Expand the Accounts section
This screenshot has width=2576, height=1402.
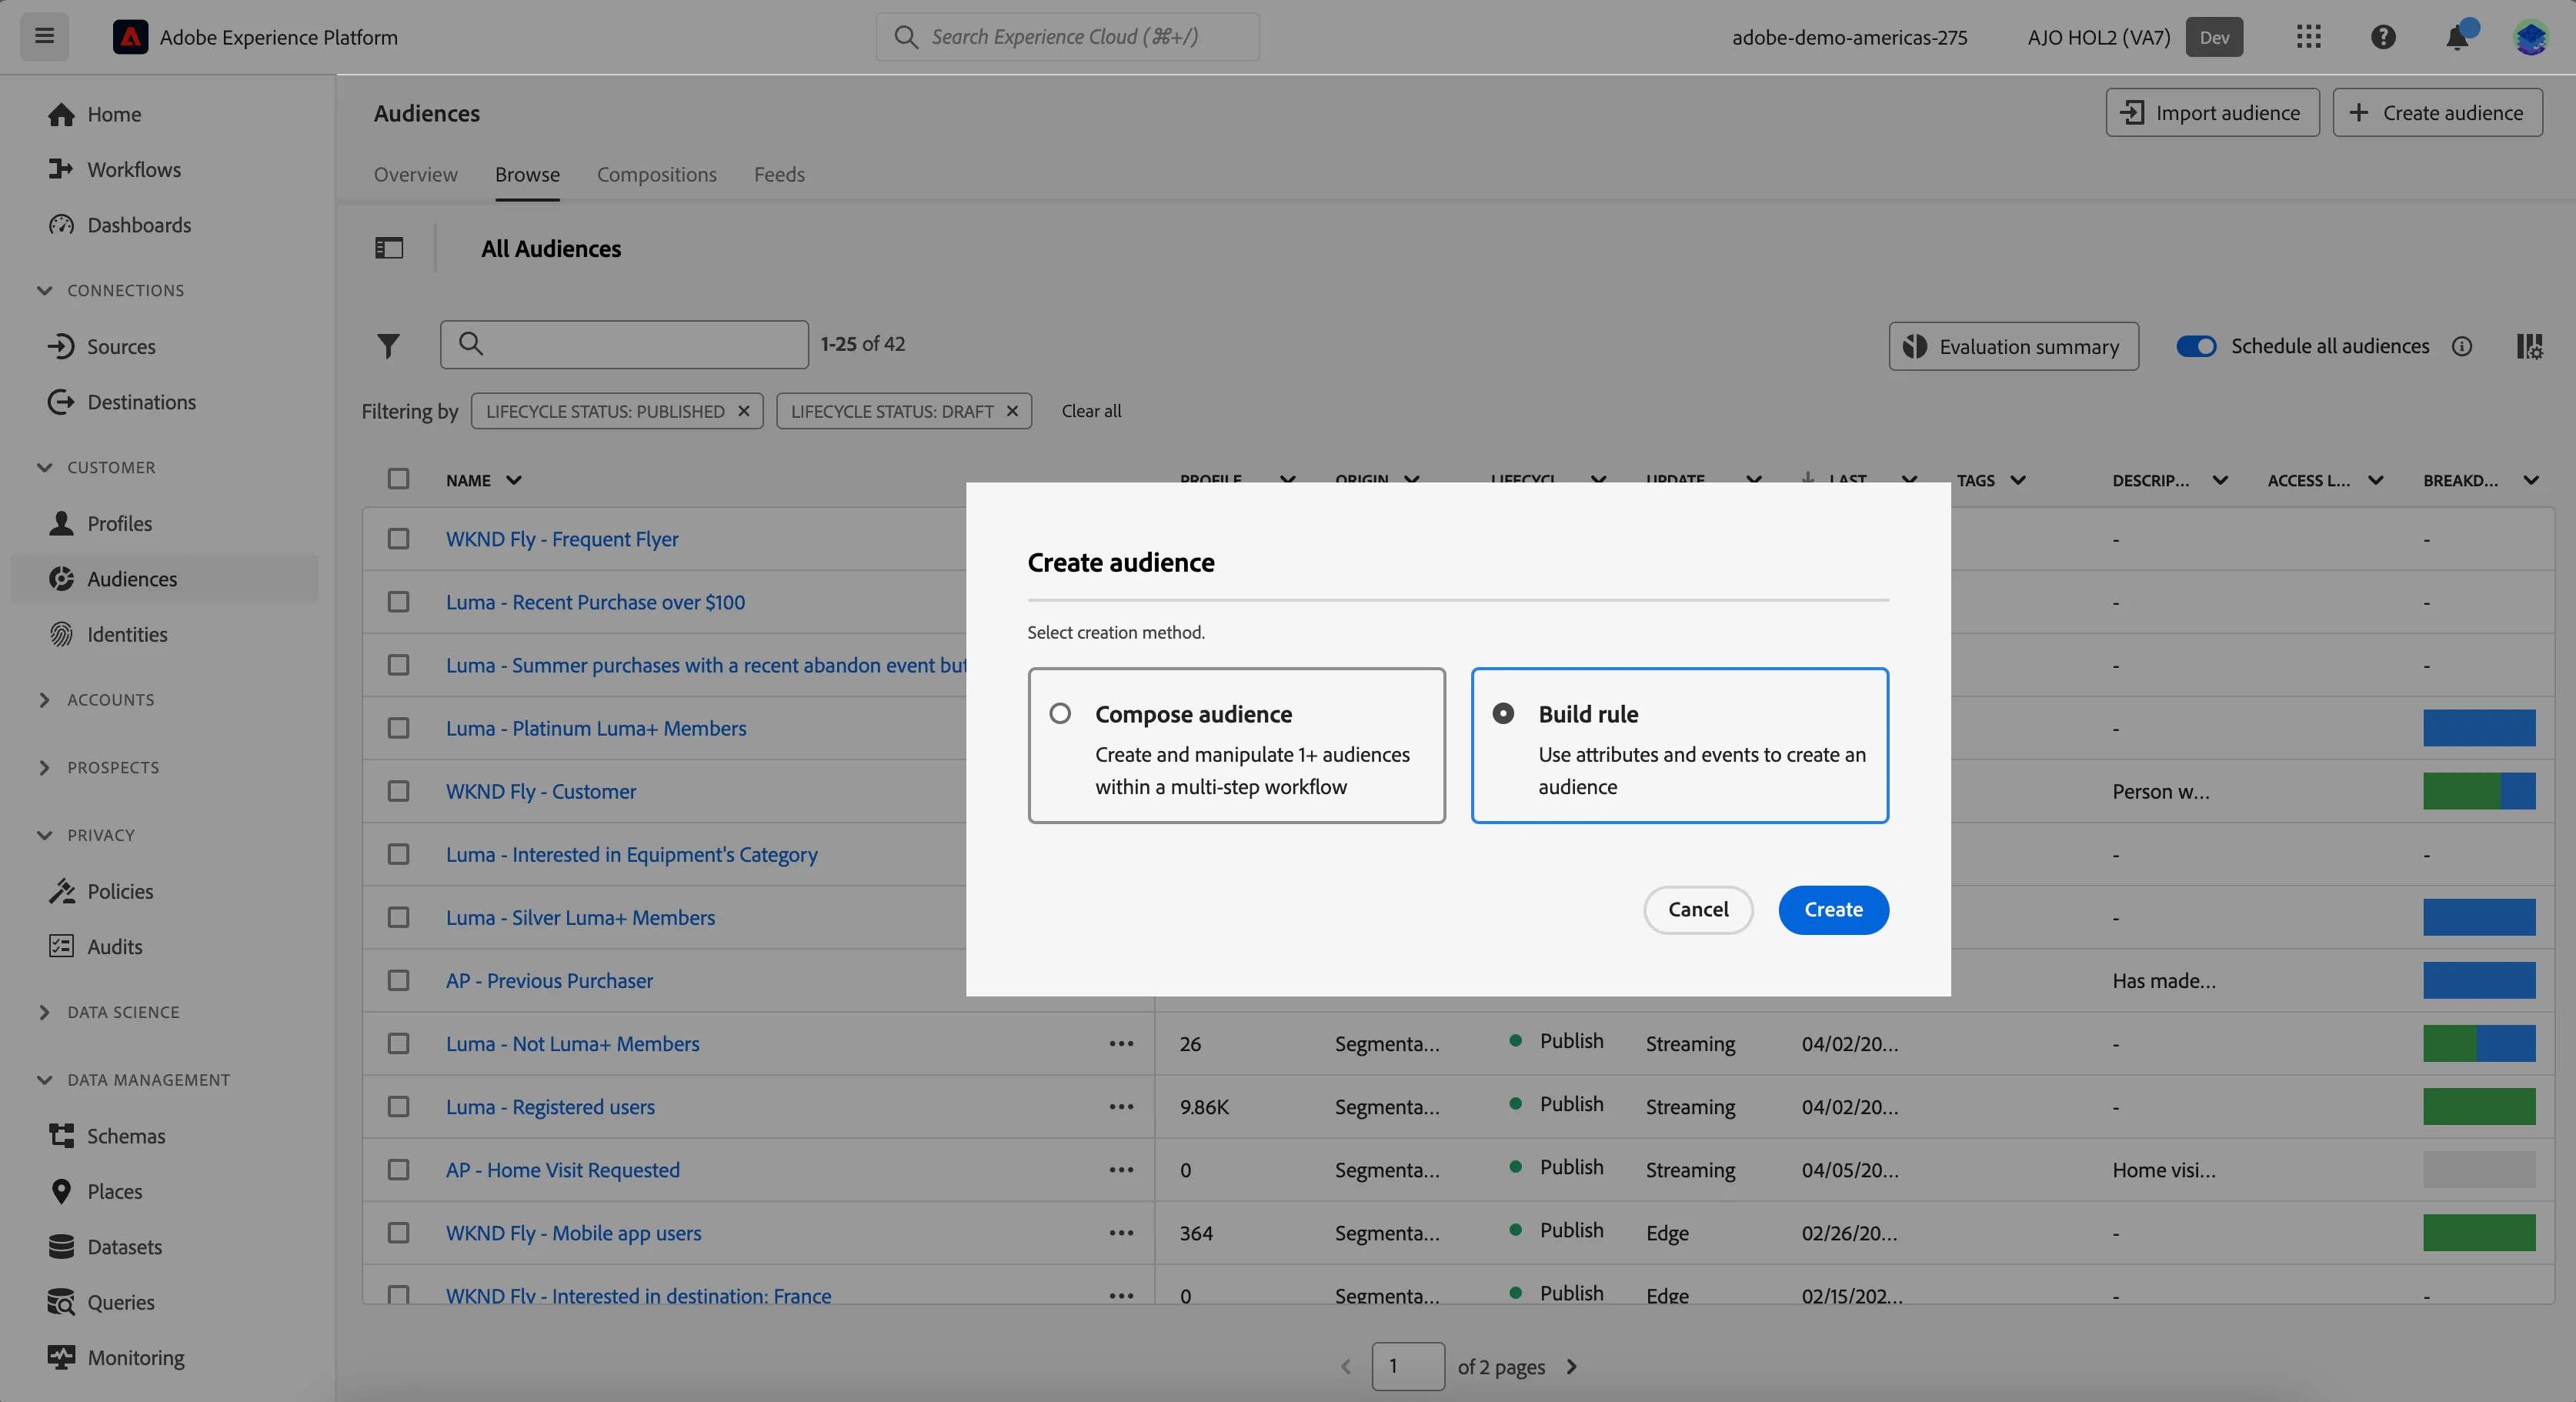pos(44,700)
